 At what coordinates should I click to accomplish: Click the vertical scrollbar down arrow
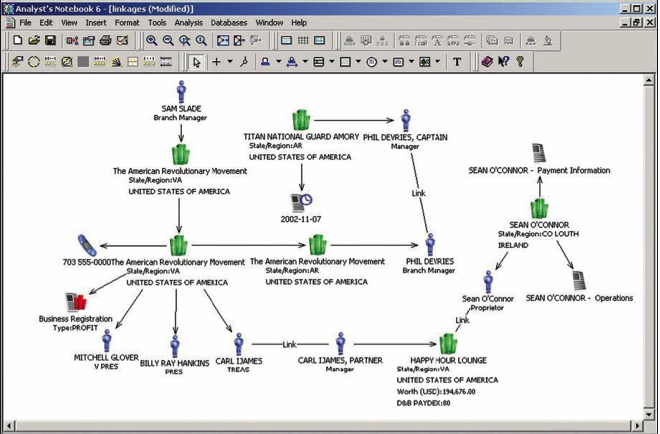pos(649,414)
